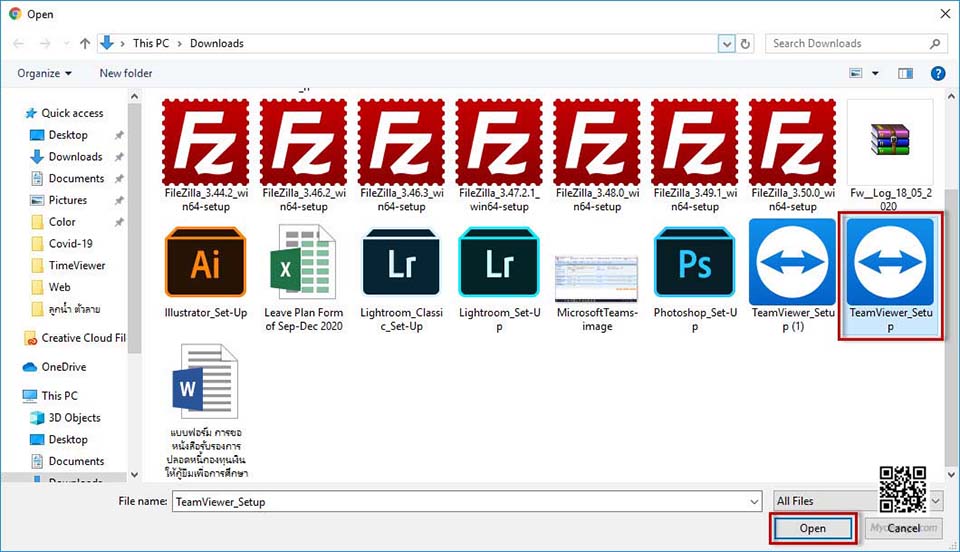
Task: Open Desktop under This PC
Action: tap(59, 439)
